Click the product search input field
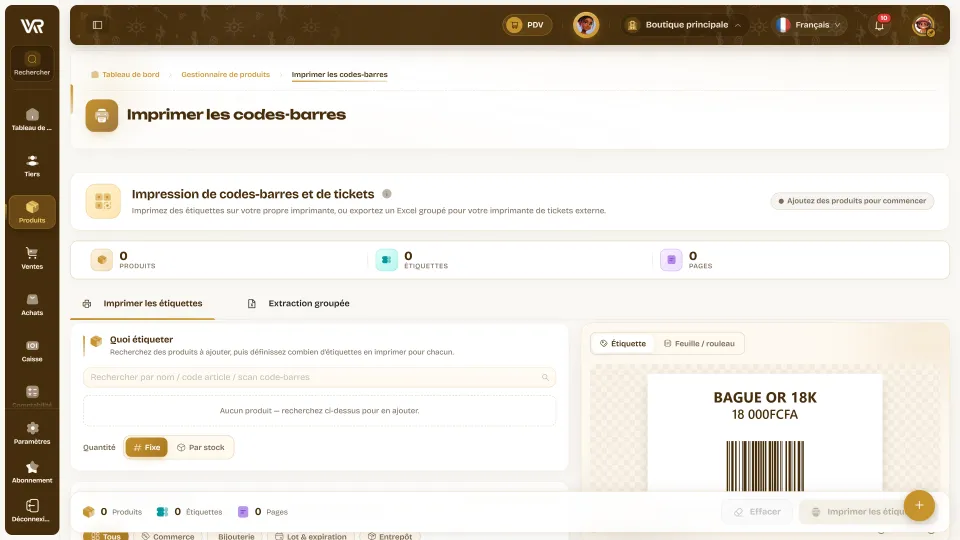Screen dimensions: 960x540 click(319, 377)
